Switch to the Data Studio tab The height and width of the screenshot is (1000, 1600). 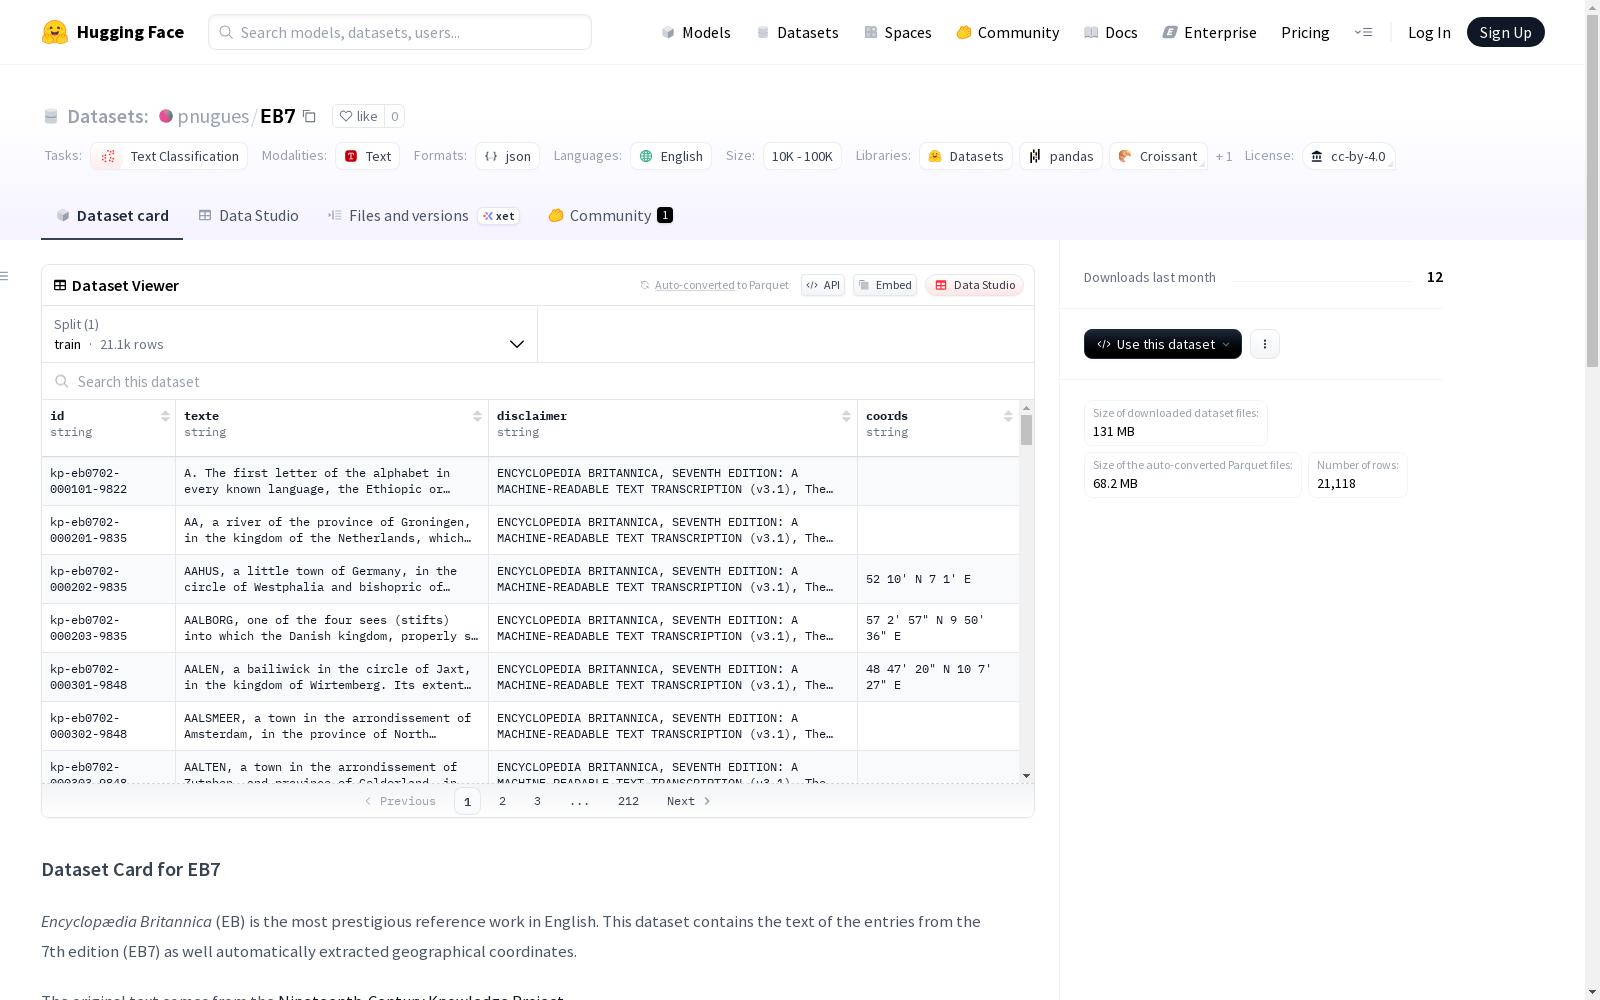point(249,215)
